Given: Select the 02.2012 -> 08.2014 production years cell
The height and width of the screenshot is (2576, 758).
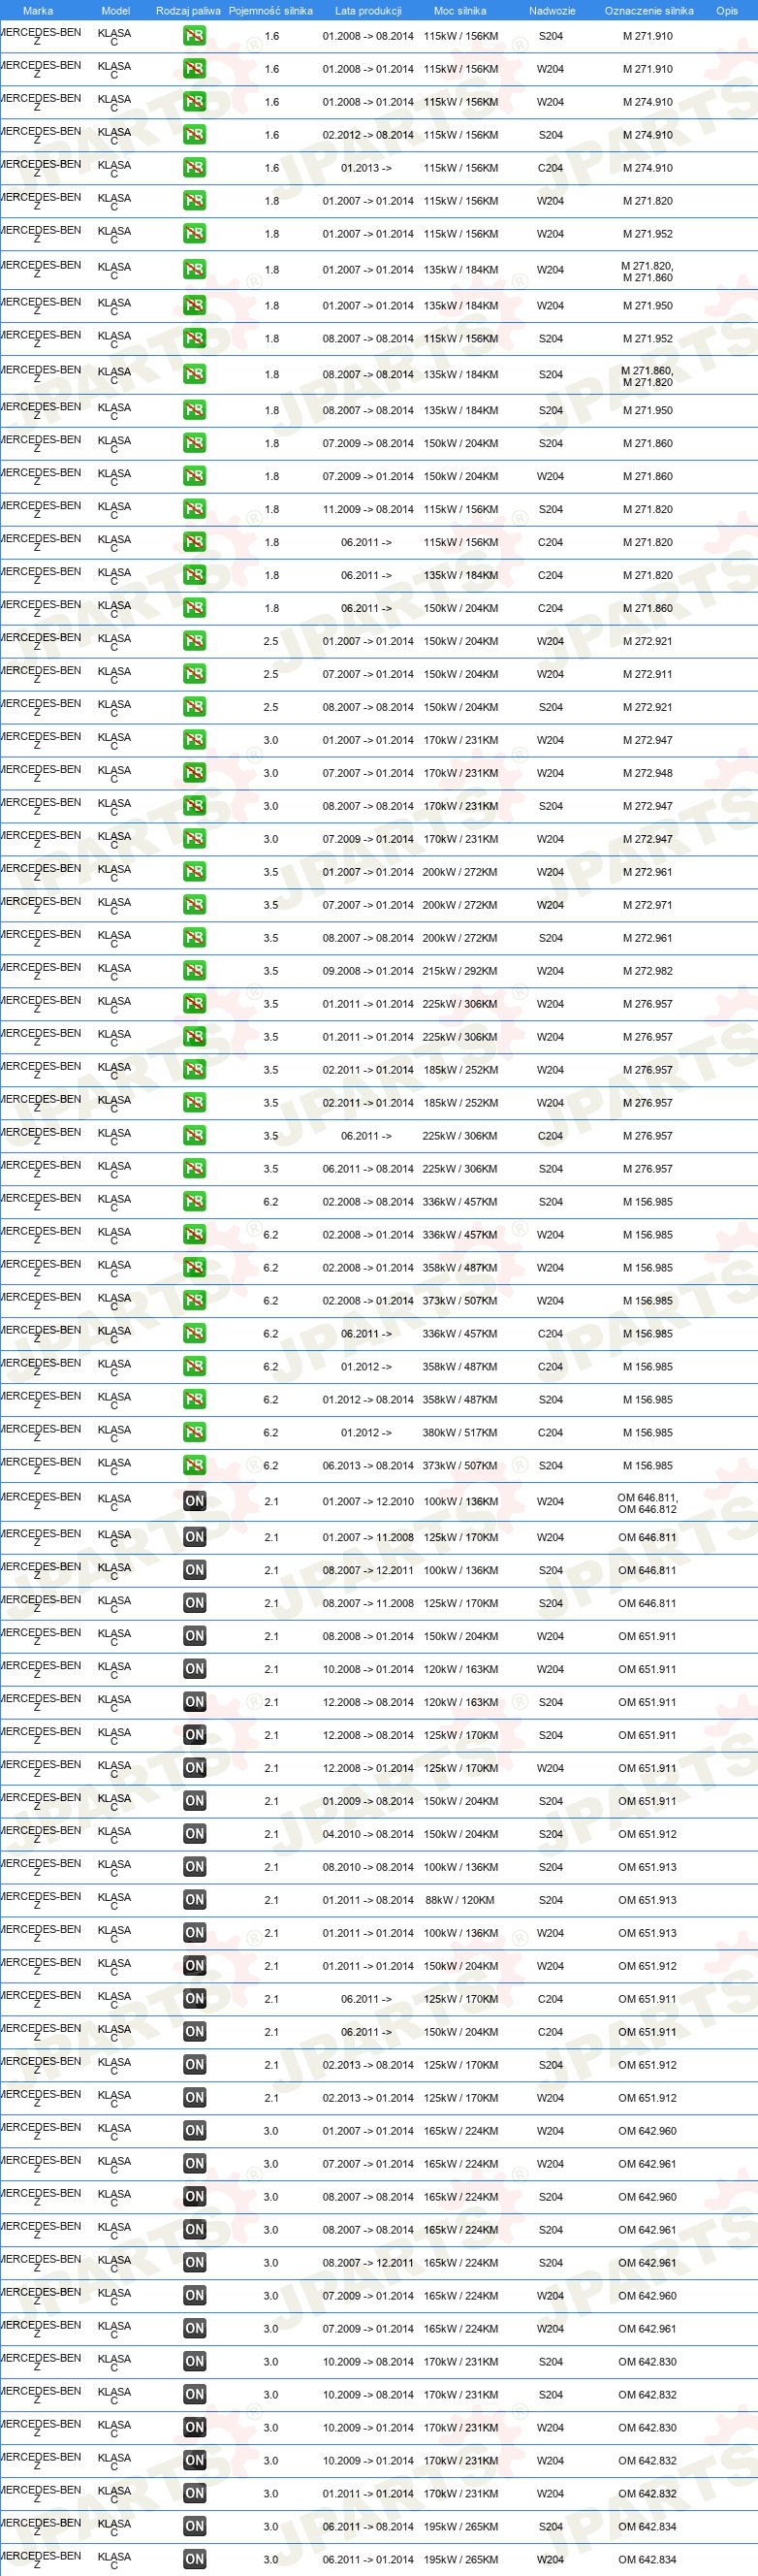Looking at the screenshot, I should point(368,135).
